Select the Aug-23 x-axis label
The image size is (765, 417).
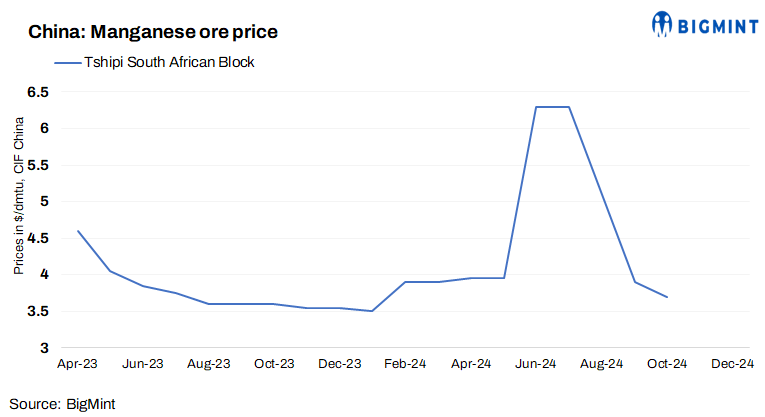[x=208, y=365]
